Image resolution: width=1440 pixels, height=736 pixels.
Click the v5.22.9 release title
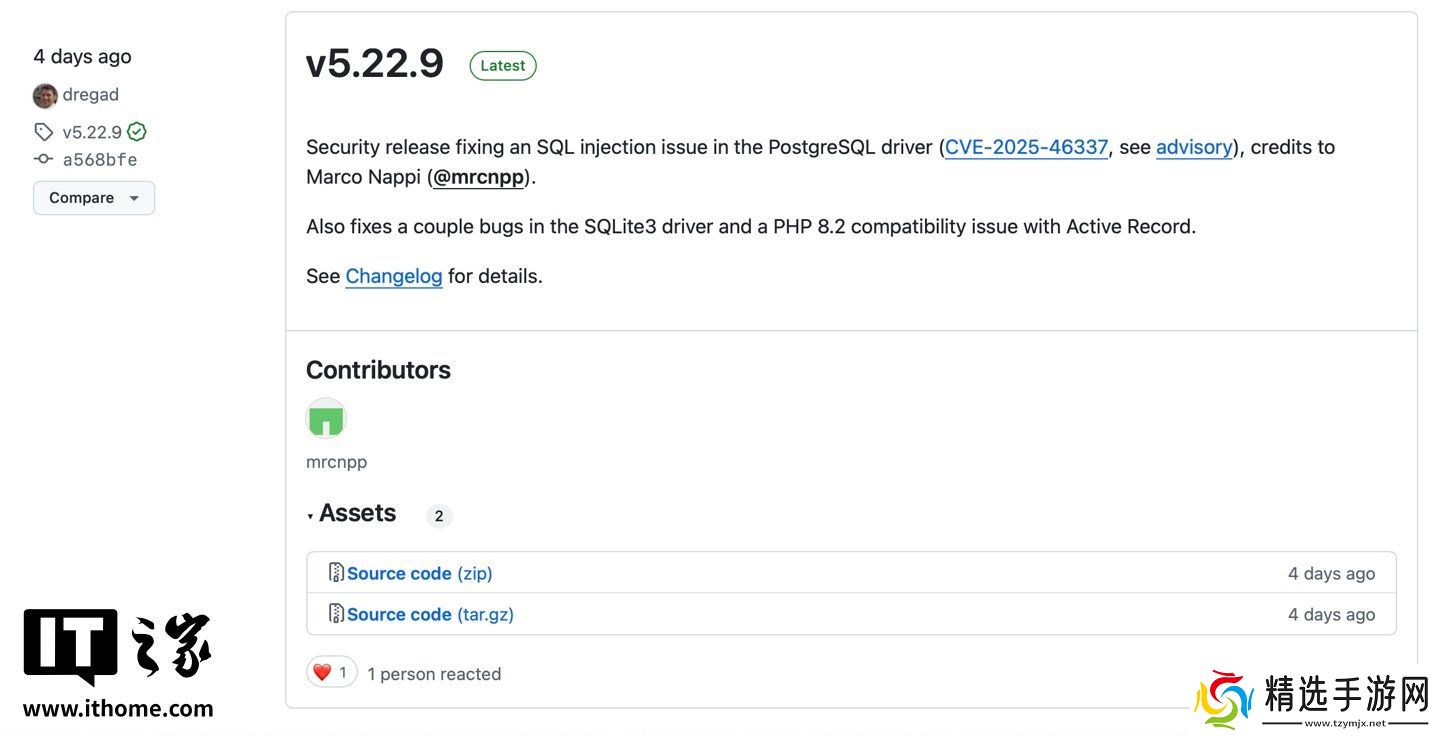pos(375,64)
